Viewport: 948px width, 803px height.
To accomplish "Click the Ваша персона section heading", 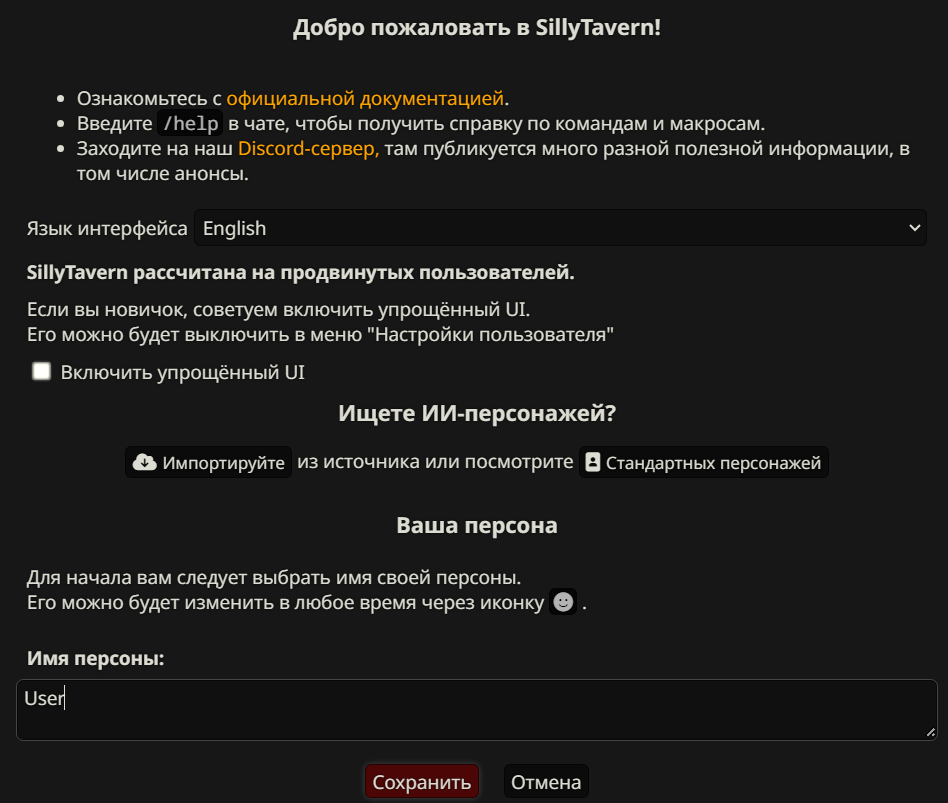I will 477,524.
